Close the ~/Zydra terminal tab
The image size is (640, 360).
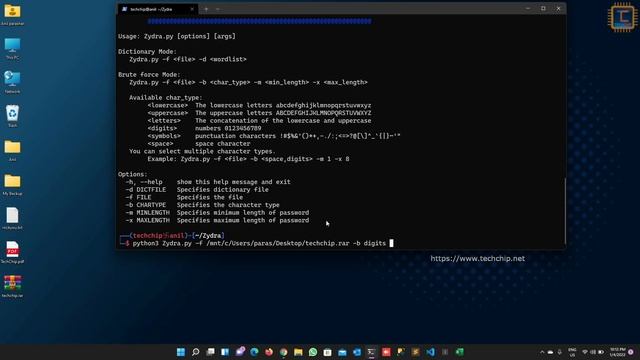coord(192,9)
